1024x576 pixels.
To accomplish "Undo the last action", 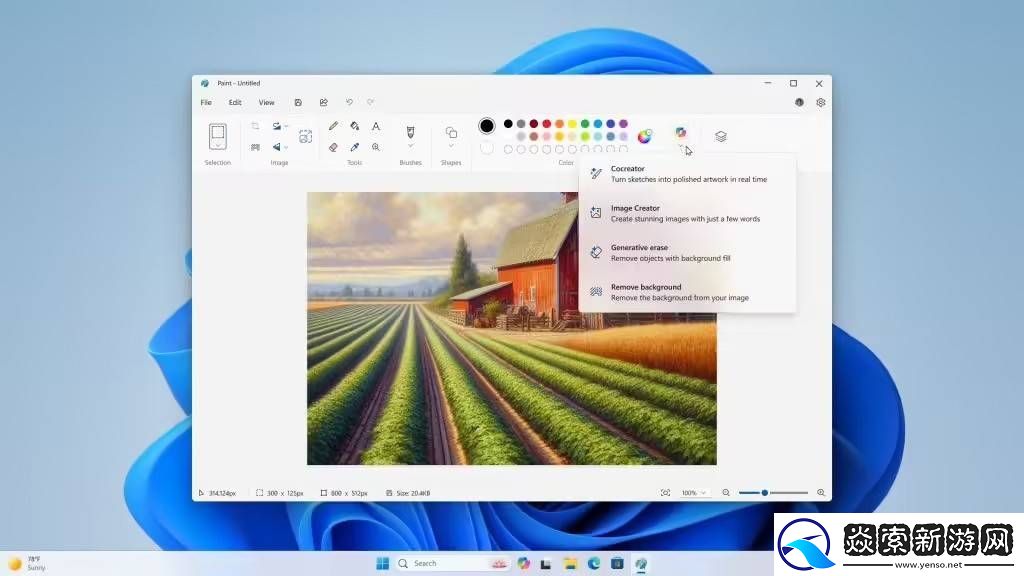I will click(349, 102).
